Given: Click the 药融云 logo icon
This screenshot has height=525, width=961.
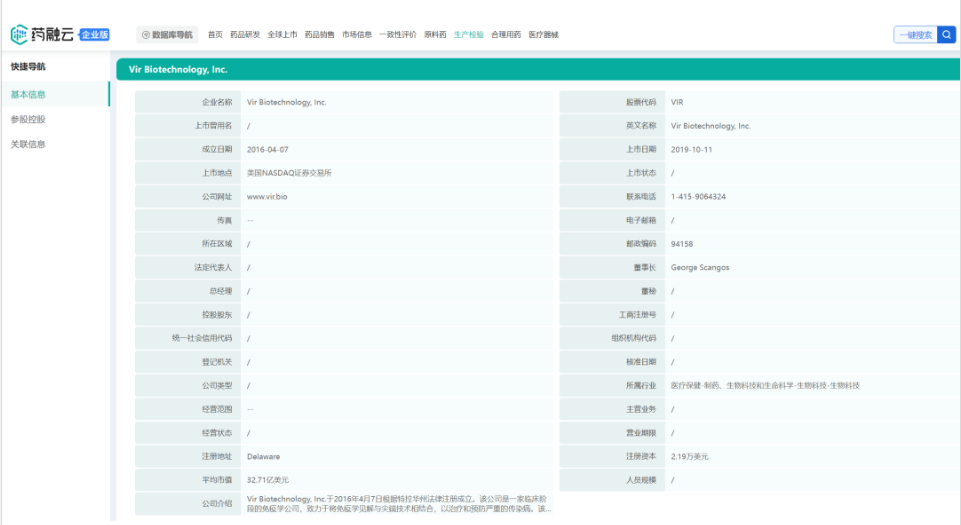Looking at the screenshot, I should (20, 35).
